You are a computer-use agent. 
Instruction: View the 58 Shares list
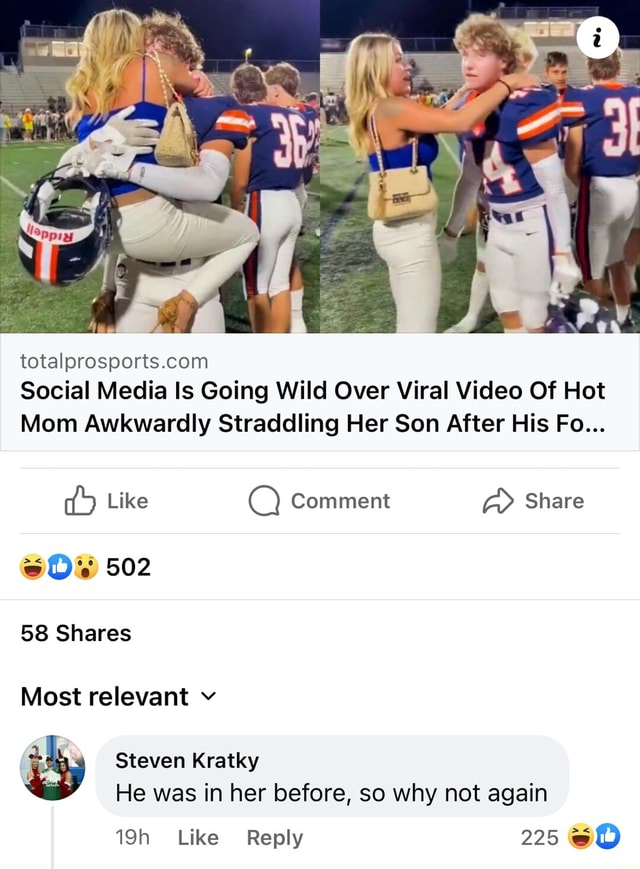[76, 633]
